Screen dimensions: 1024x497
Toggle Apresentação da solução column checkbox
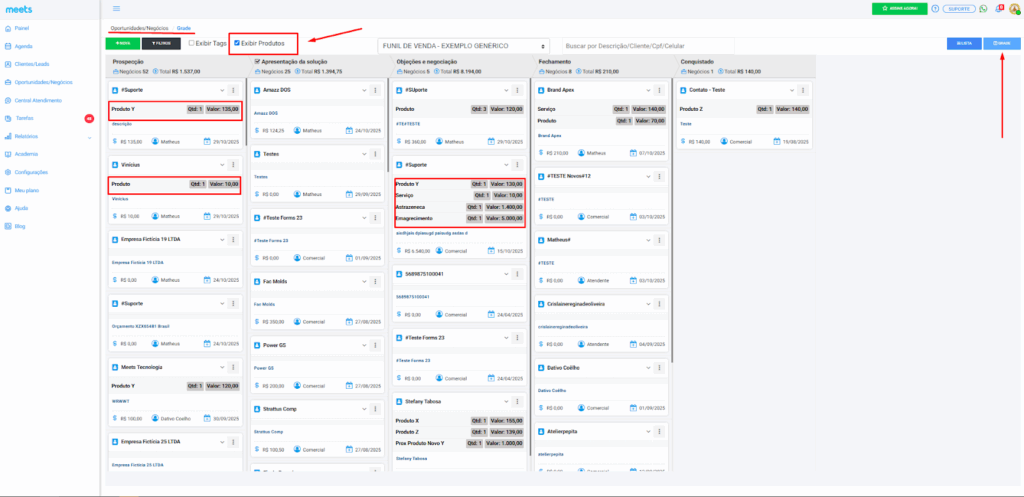point(254,61)
